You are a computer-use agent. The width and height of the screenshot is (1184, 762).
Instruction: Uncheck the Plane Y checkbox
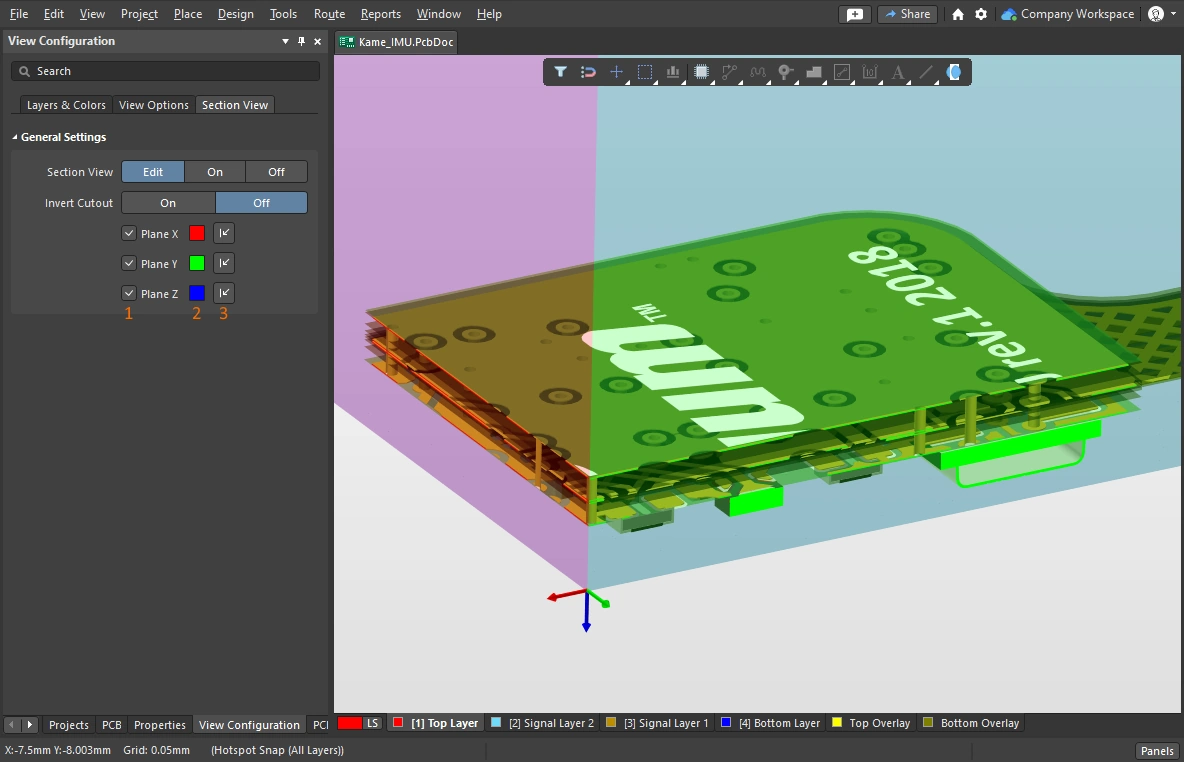click(x=129, y=263)
